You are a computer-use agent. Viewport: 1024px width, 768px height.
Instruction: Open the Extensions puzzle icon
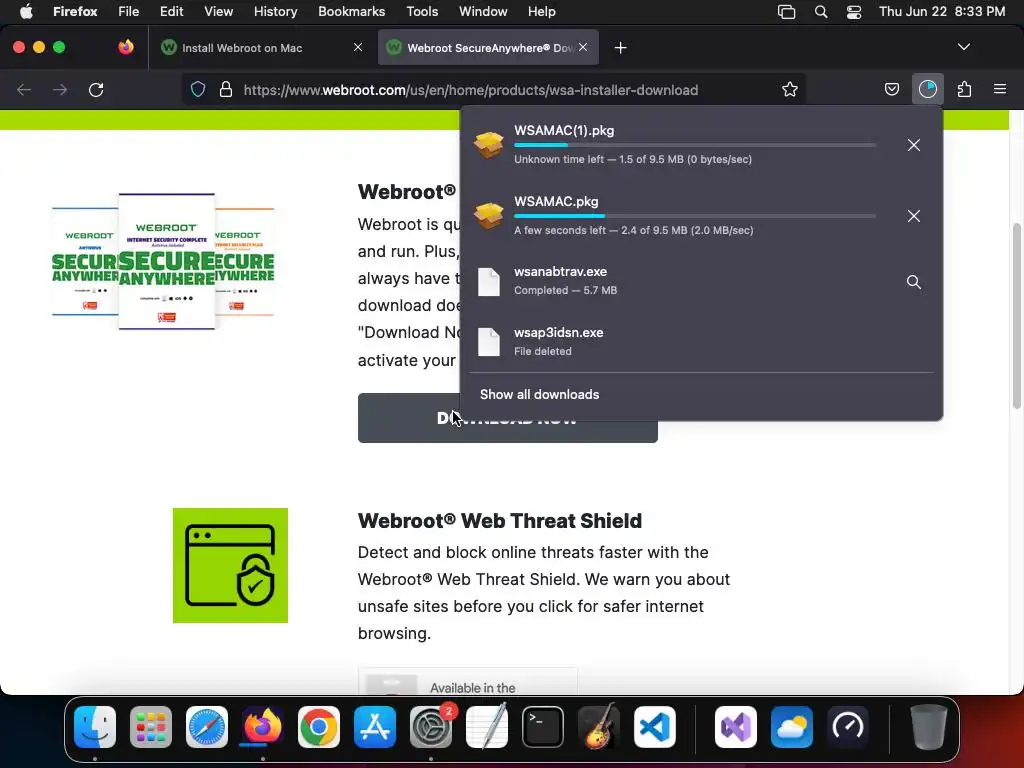click(x=964, y=89)
